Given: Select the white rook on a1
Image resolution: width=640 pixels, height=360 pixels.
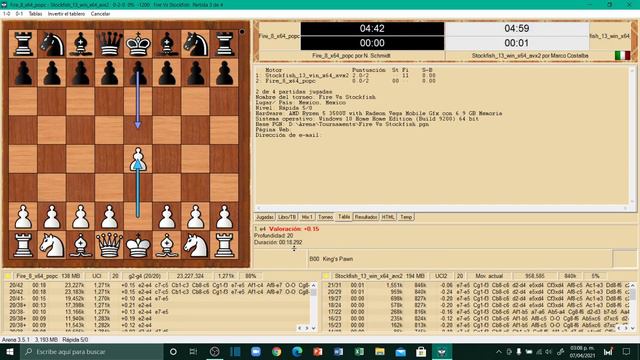Looking at the screenshot, I should coord(23,245).
